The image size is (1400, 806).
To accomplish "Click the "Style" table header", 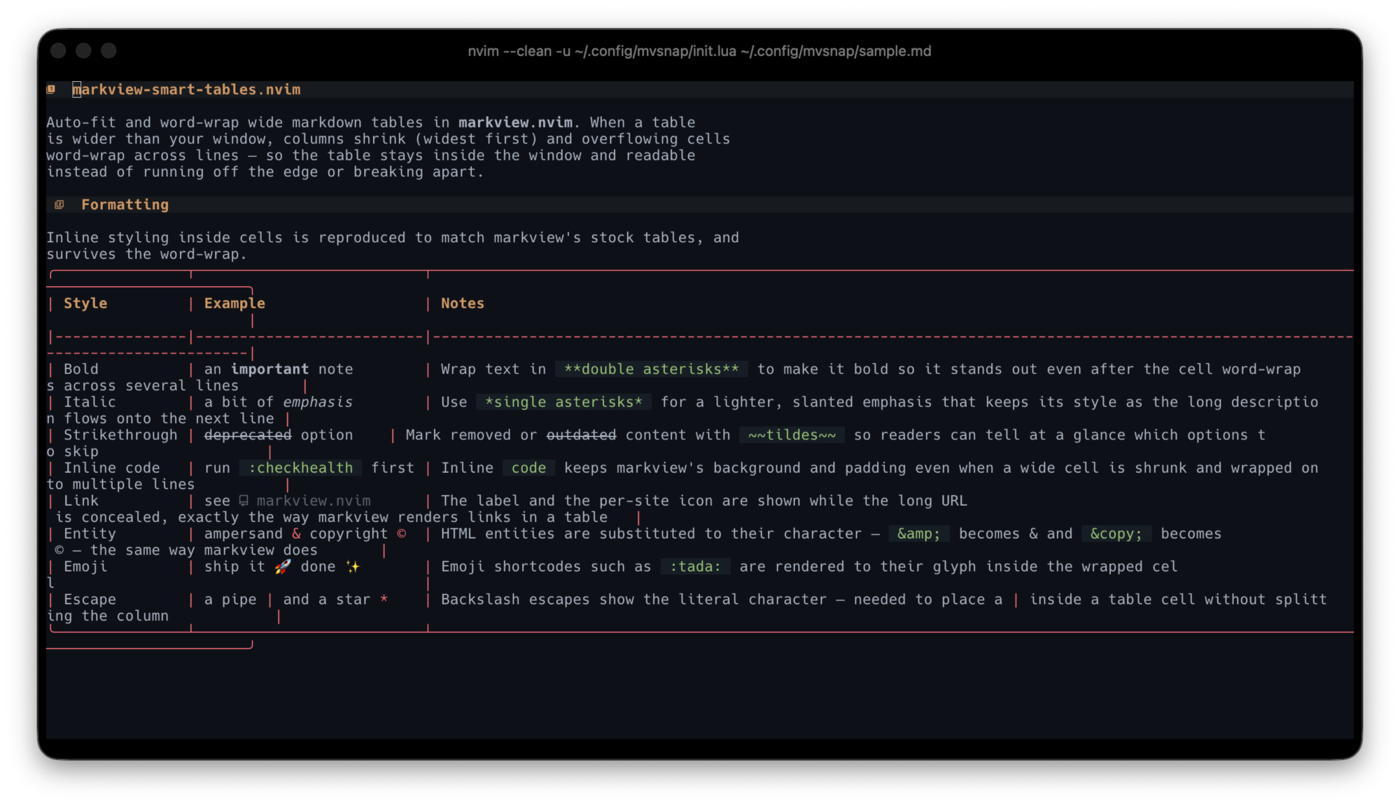I will click(x=85, y=304).
